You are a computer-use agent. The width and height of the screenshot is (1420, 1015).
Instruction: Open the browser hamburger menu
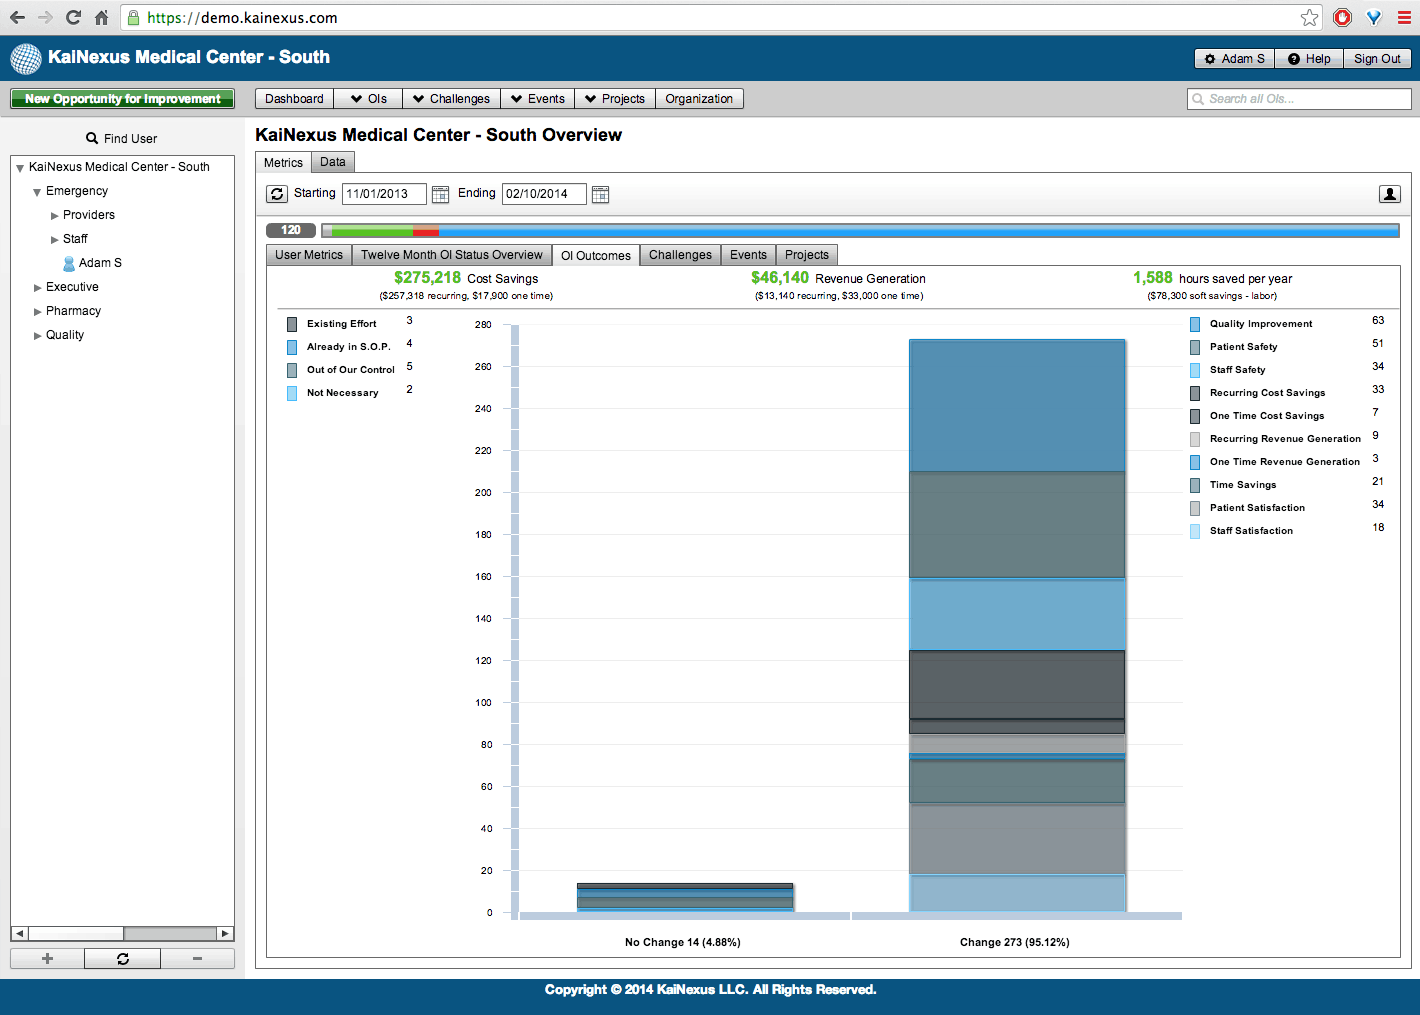pos(1404,17)
